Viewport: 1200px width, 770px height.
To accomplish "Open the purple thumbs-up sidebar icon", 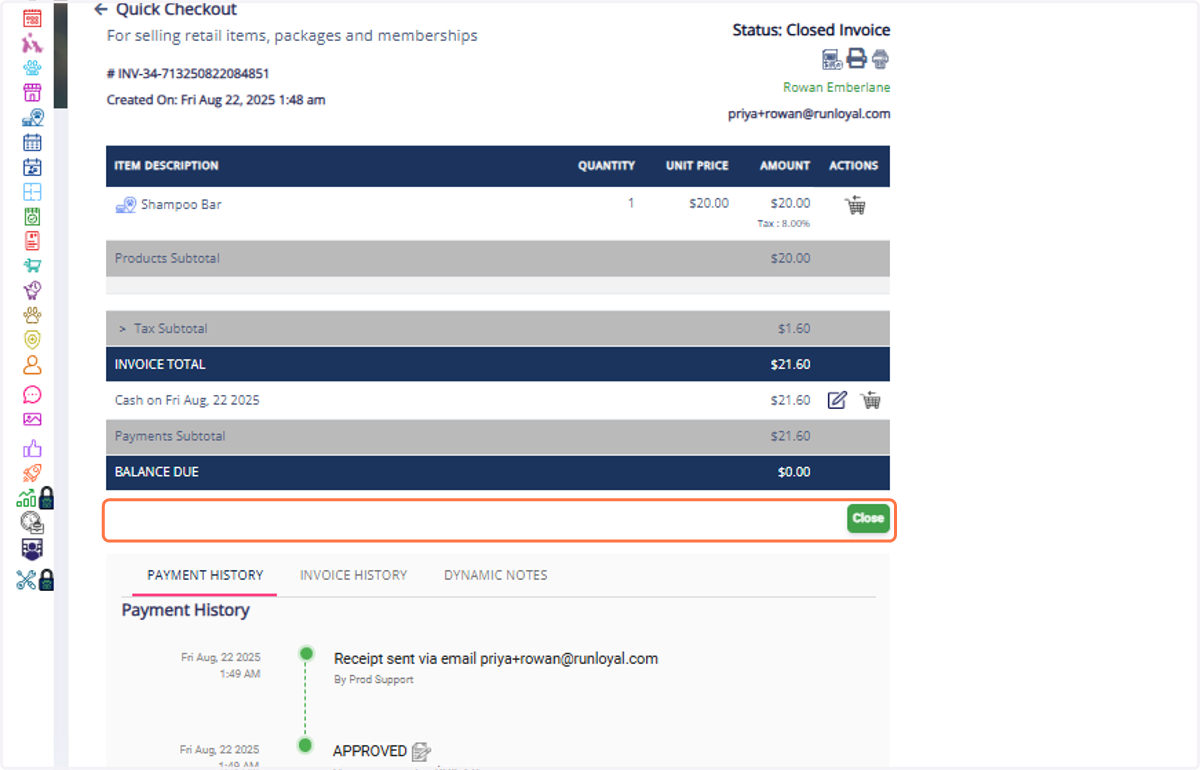I will click(32, 448).
